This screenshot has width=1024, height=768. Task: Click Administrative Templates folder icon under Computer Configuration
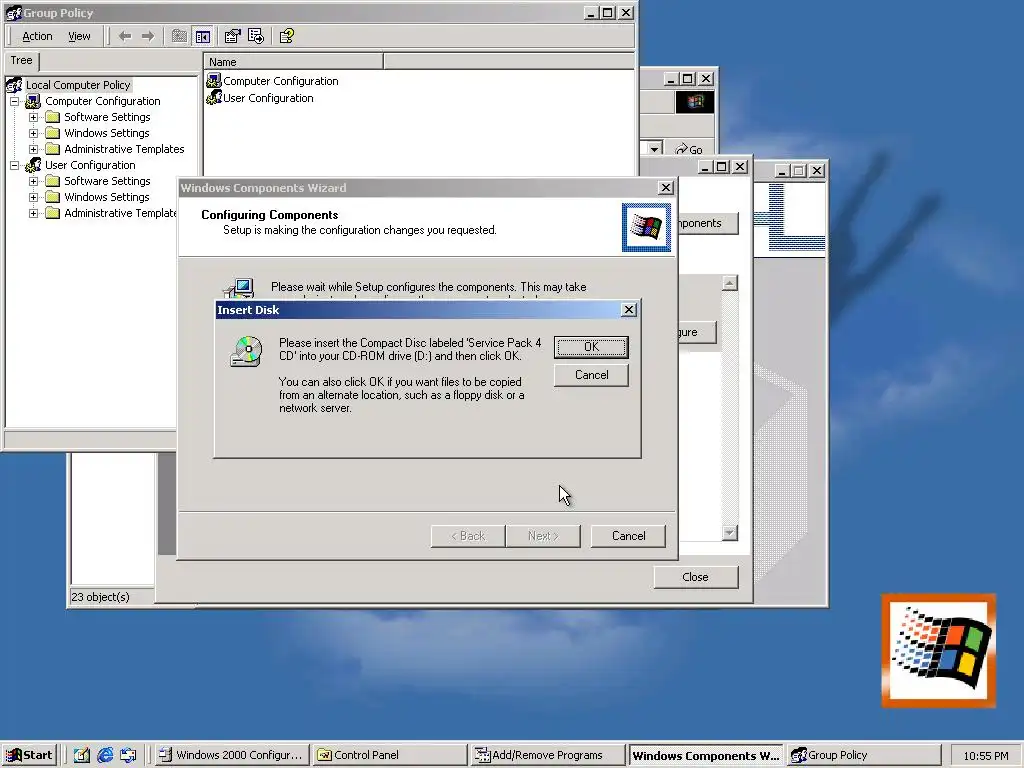pyautogui.click(x=53, y=149)
